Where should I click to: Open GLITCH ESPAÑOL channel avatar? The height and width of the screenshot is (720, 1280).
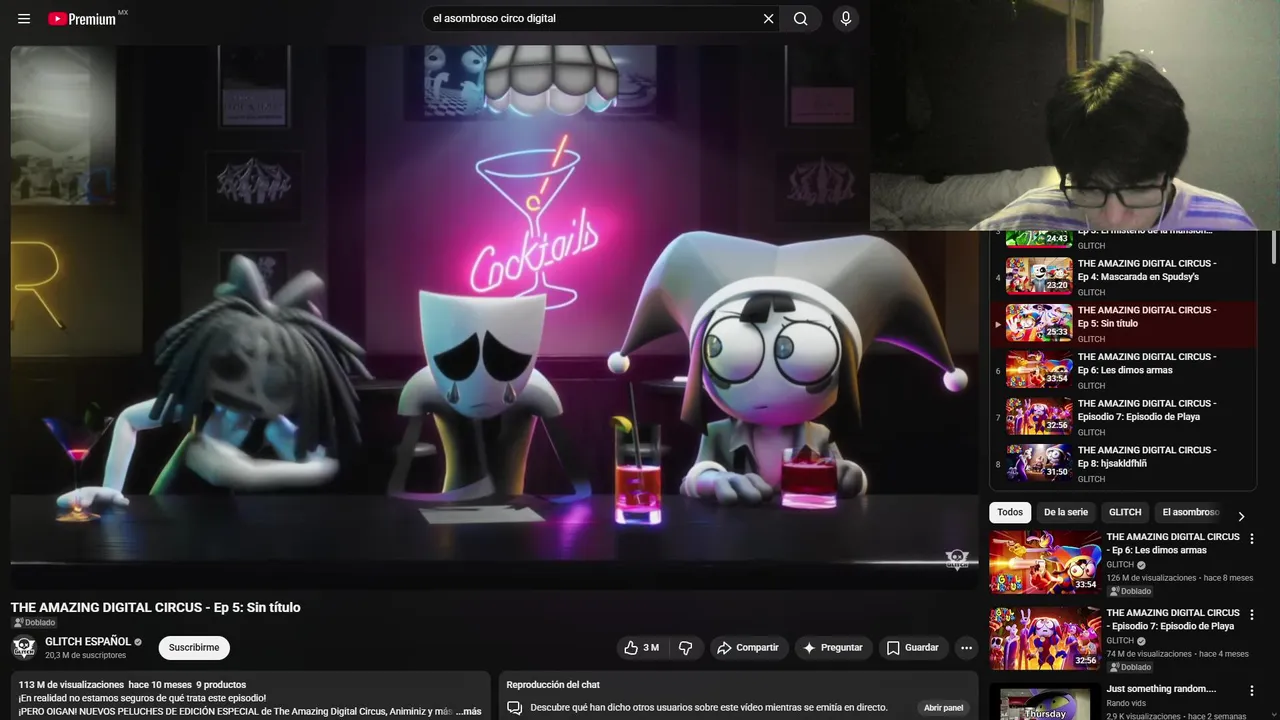coord(24,648)
